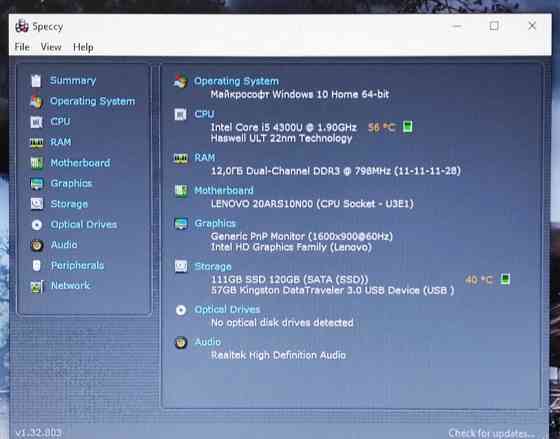Click the 111GB SSD 120GB storage line
The height and width of the screenshot is (439, 560).
point(290,279)
